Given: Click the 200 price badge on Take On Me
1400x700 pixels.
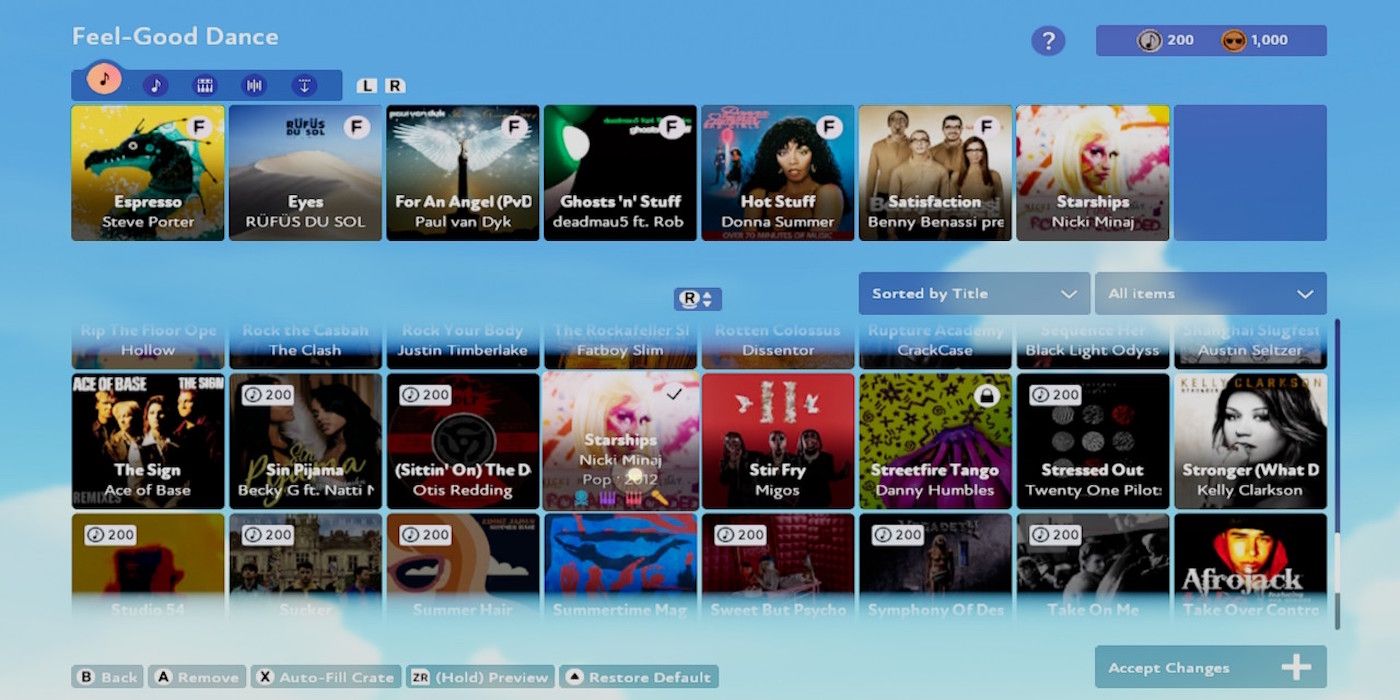Looking at the screenshot, I should [1056, 535].
